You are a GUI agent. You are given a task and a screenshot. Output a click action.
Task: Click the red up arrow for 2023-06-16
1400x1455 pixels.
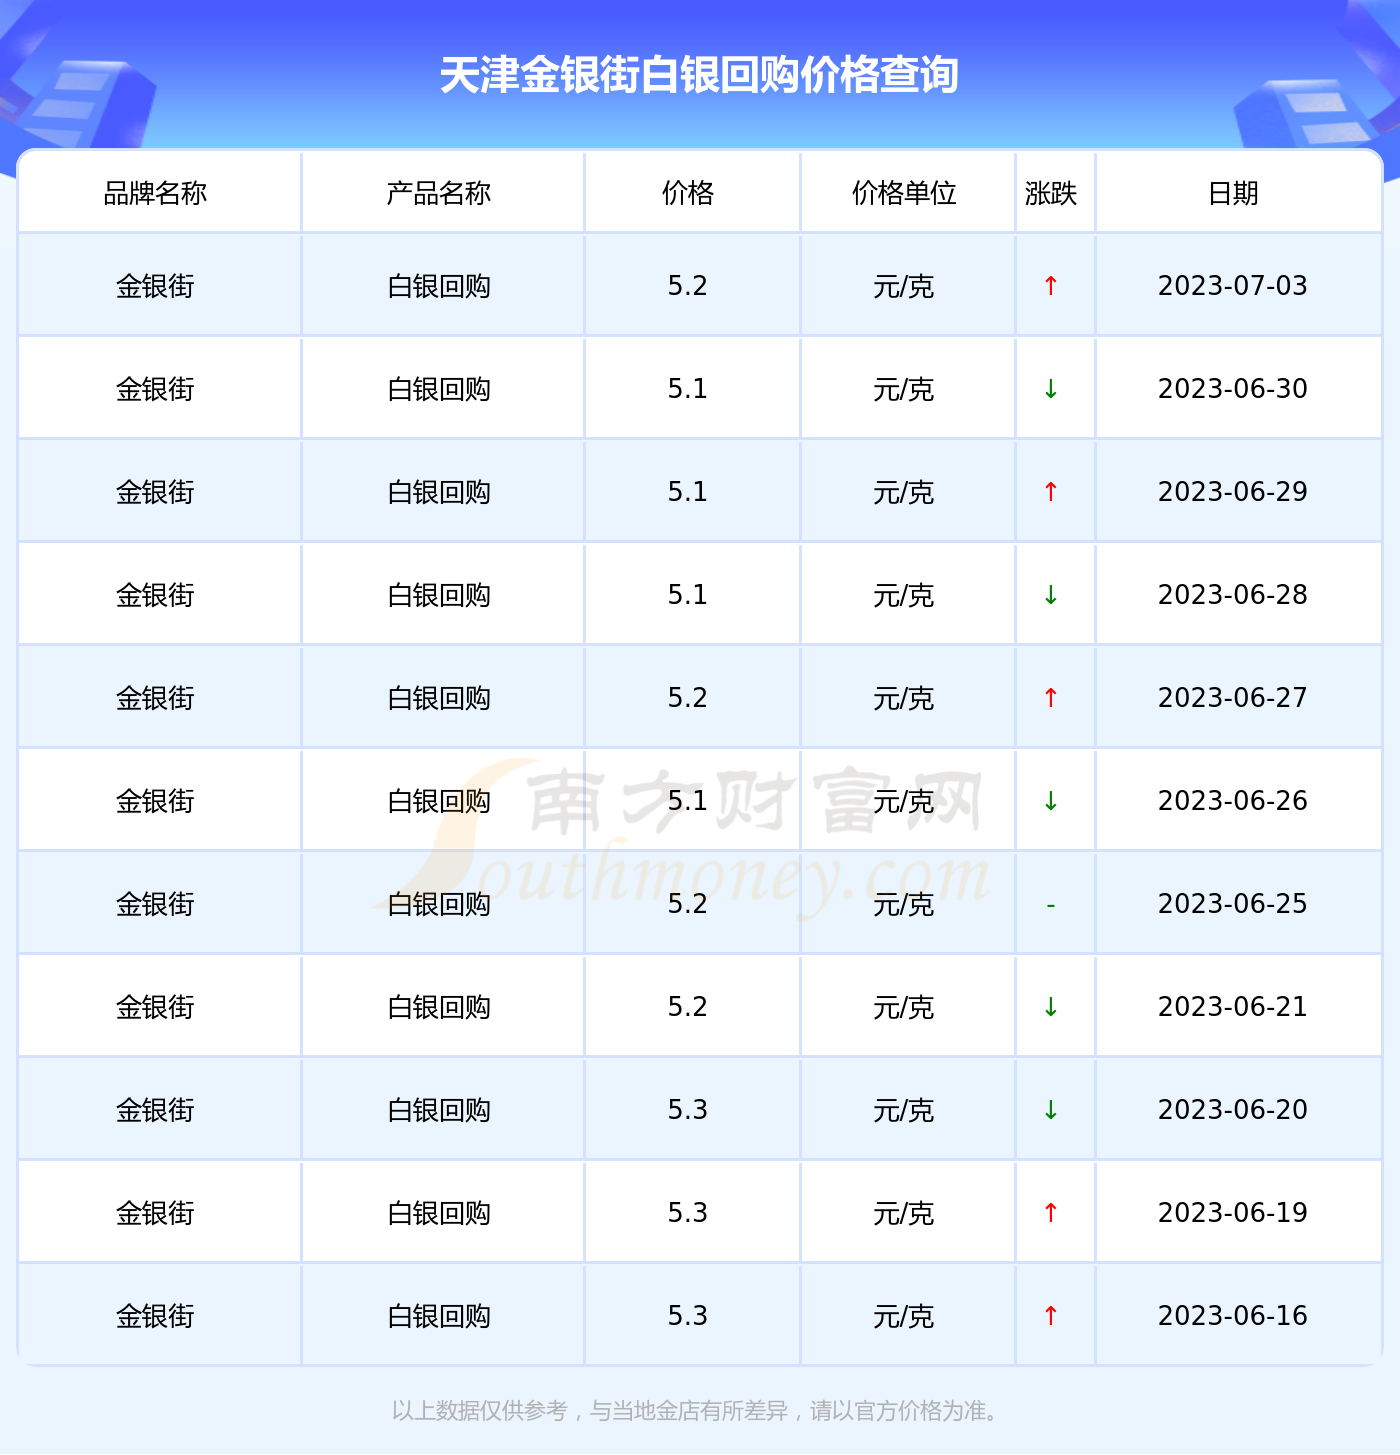tap(1051, 1316)
